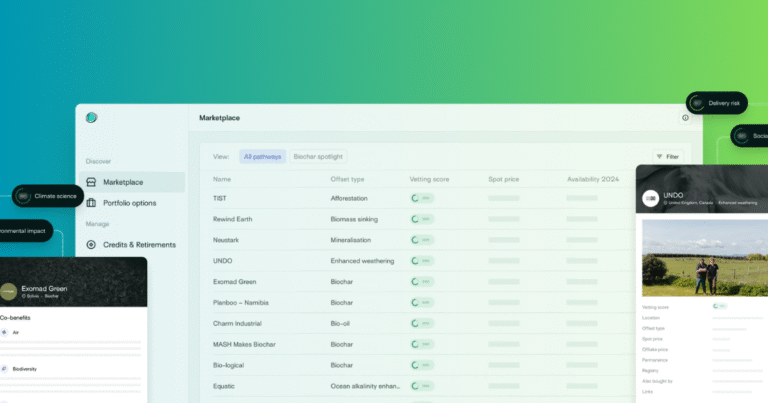
Task: Click the Marketplace page title
Action: point(219,118)
